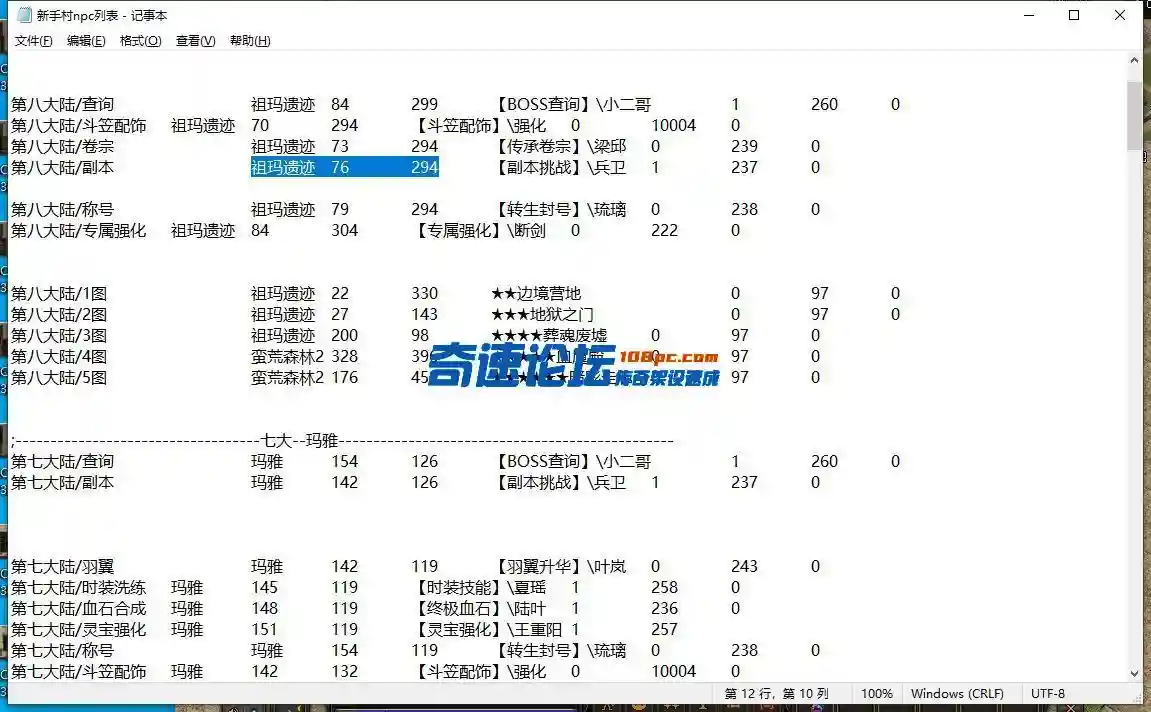Click the scrollbar up arrow
This screenshot has height=712, width=1151.
pyautogui.click(x=1134, y=61)
